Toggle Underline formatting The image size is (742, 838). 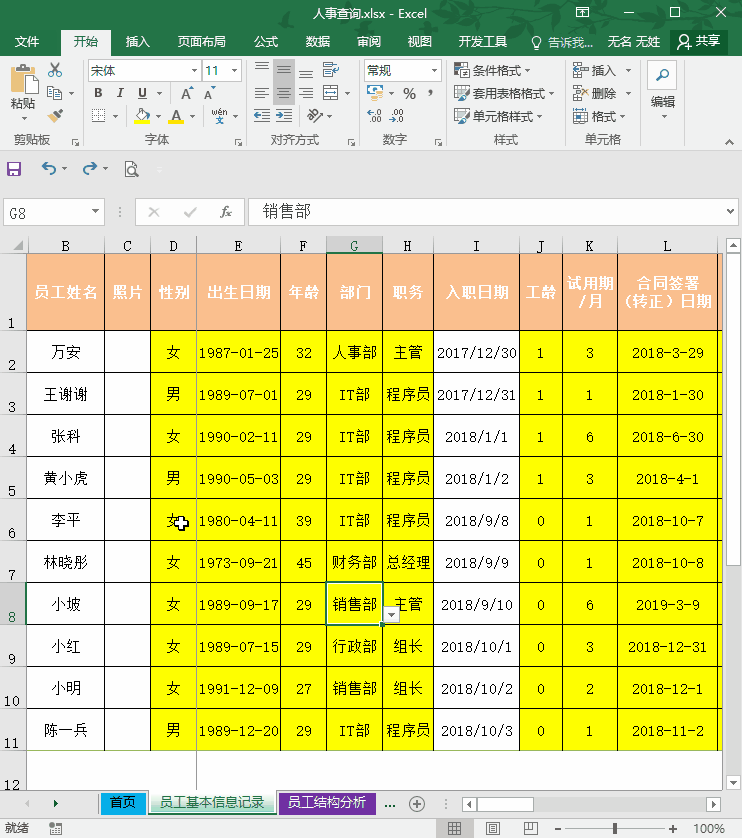(x=142, y=93)
